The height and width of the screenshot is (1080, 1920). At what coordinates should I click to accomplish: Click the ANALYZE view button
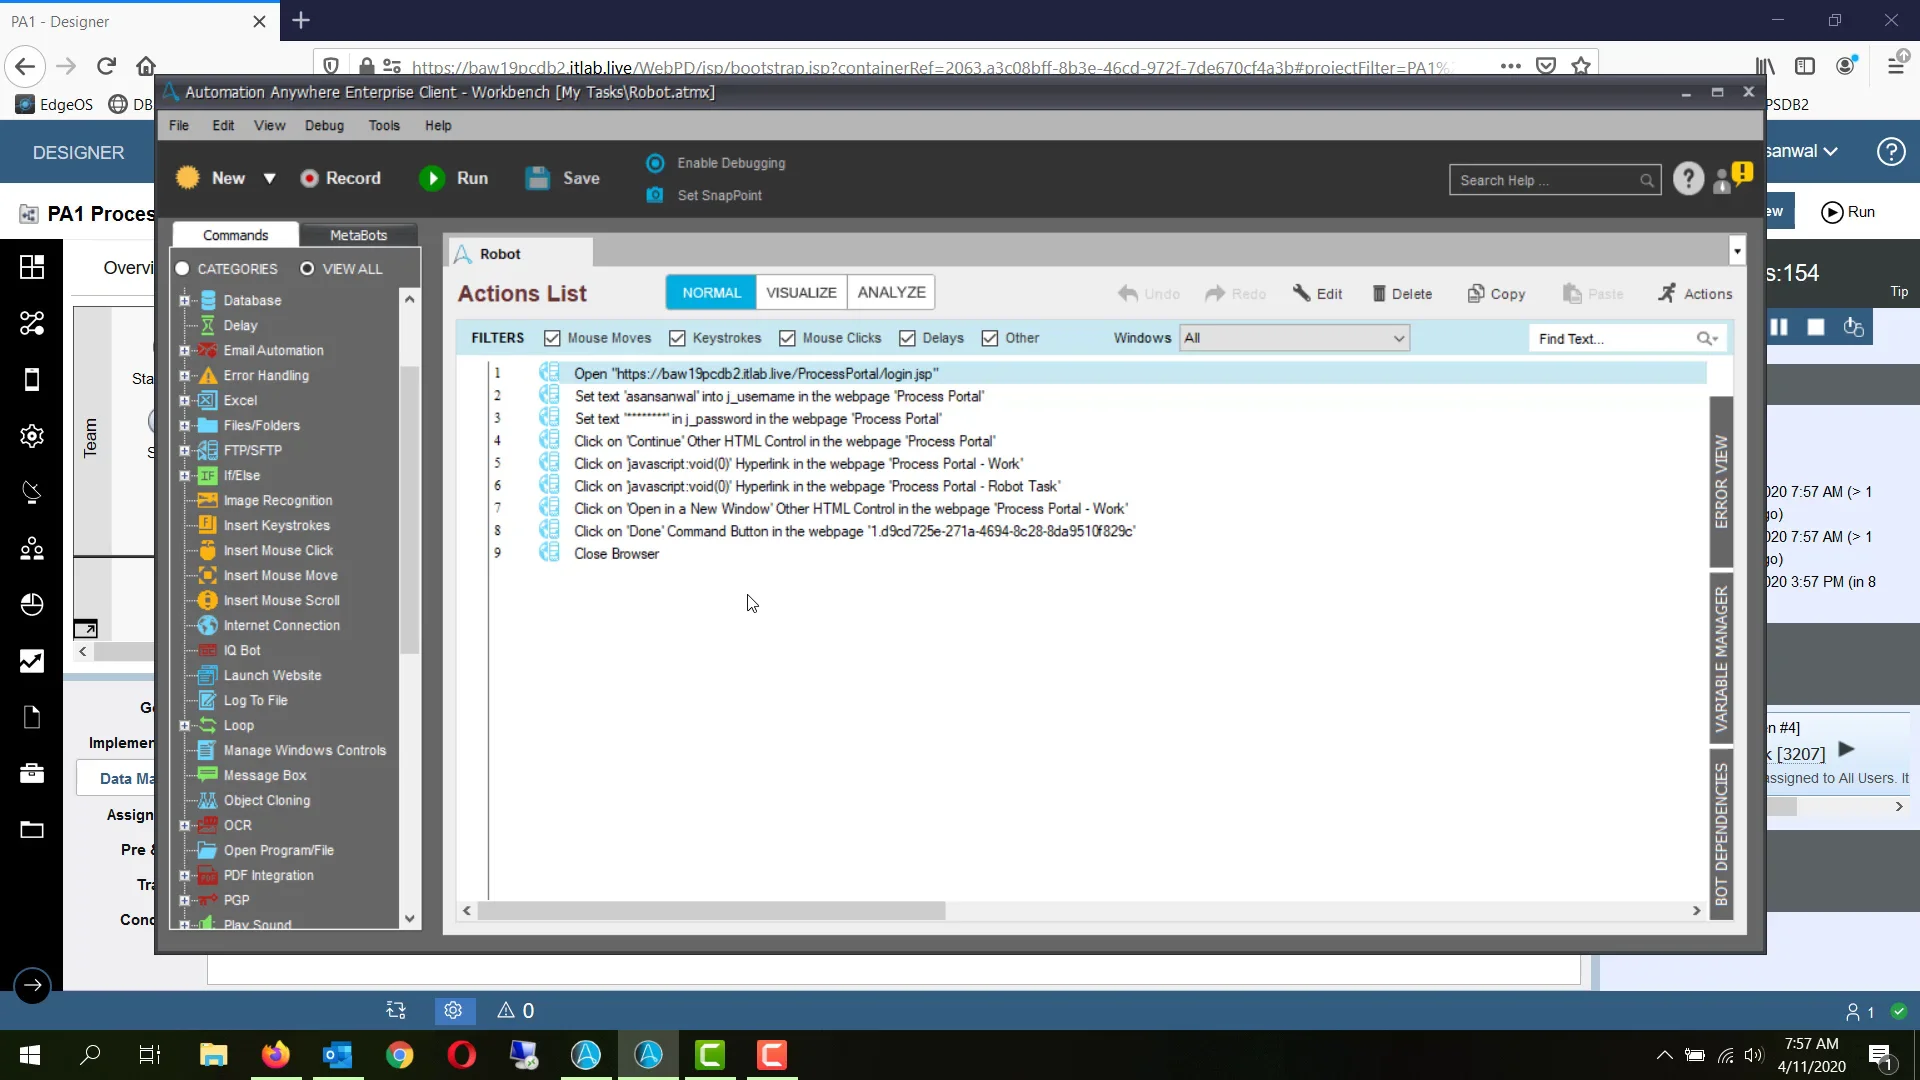pos(891,292)
